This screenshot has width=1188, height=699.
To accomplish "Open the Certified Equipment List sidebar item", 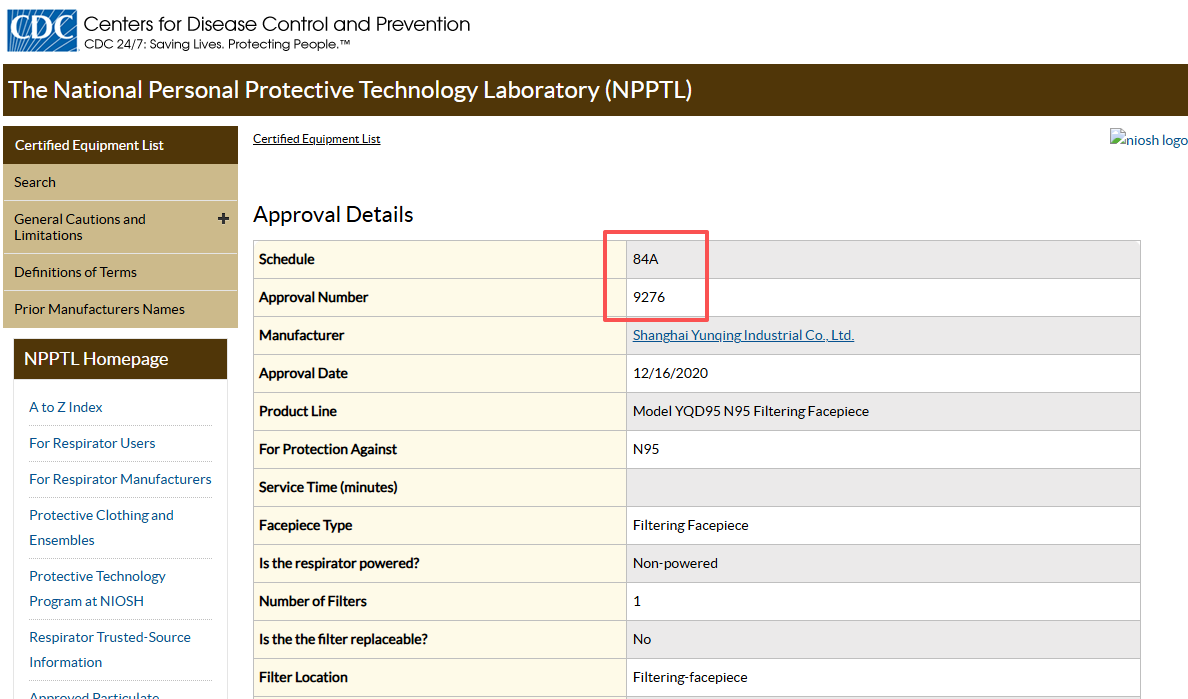I will point(120,145).
